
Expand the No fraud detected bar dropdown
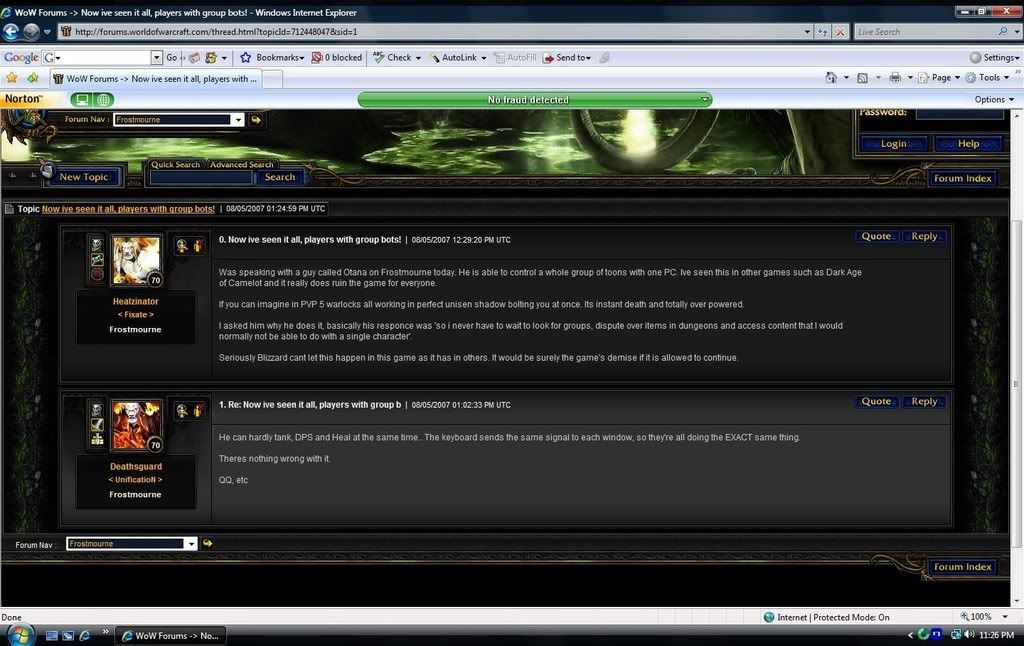[x=705, y=100]
